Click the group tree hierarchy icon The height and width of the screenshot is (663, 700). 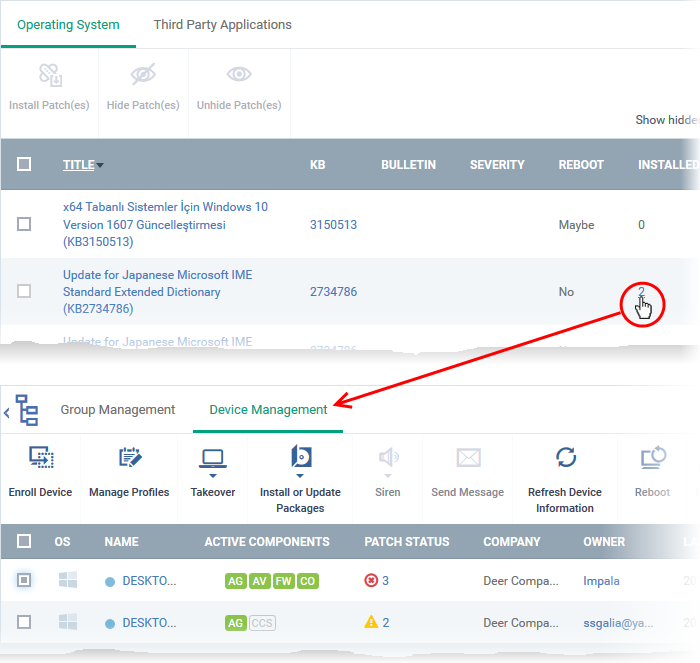coord(27,411)
